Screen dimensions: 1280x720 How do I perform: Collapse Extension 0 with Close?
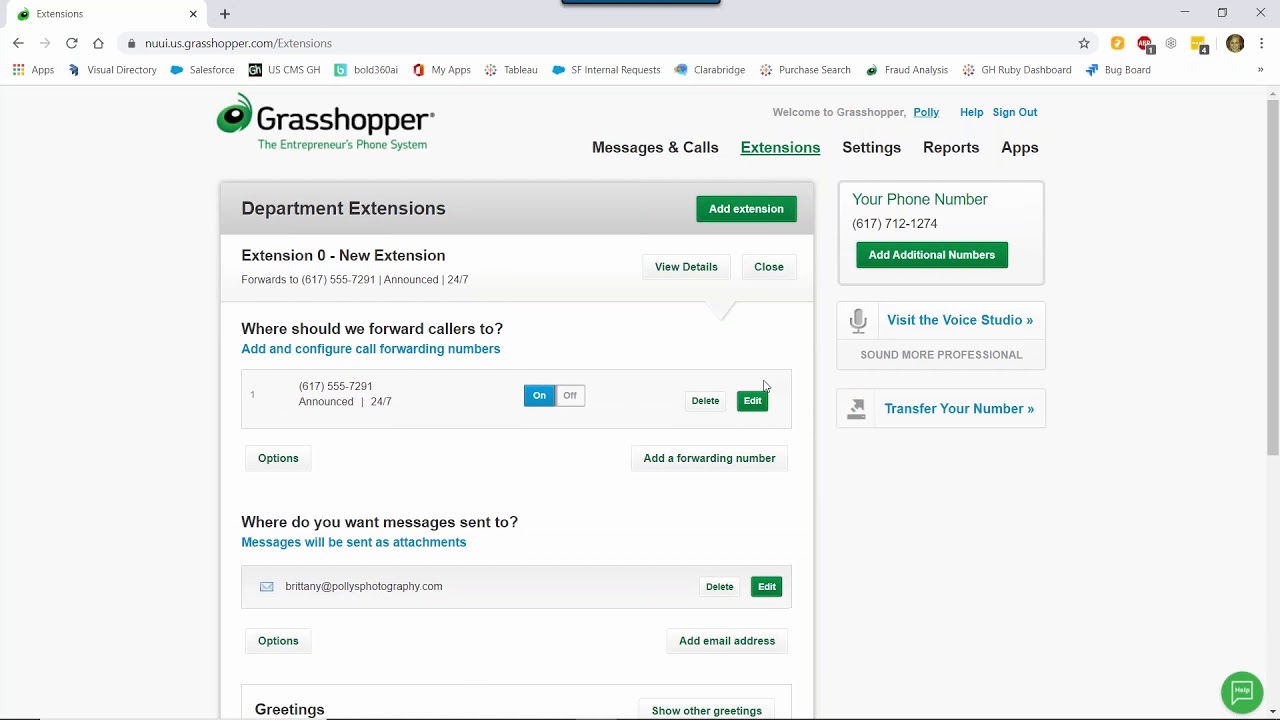pos(769,267)
